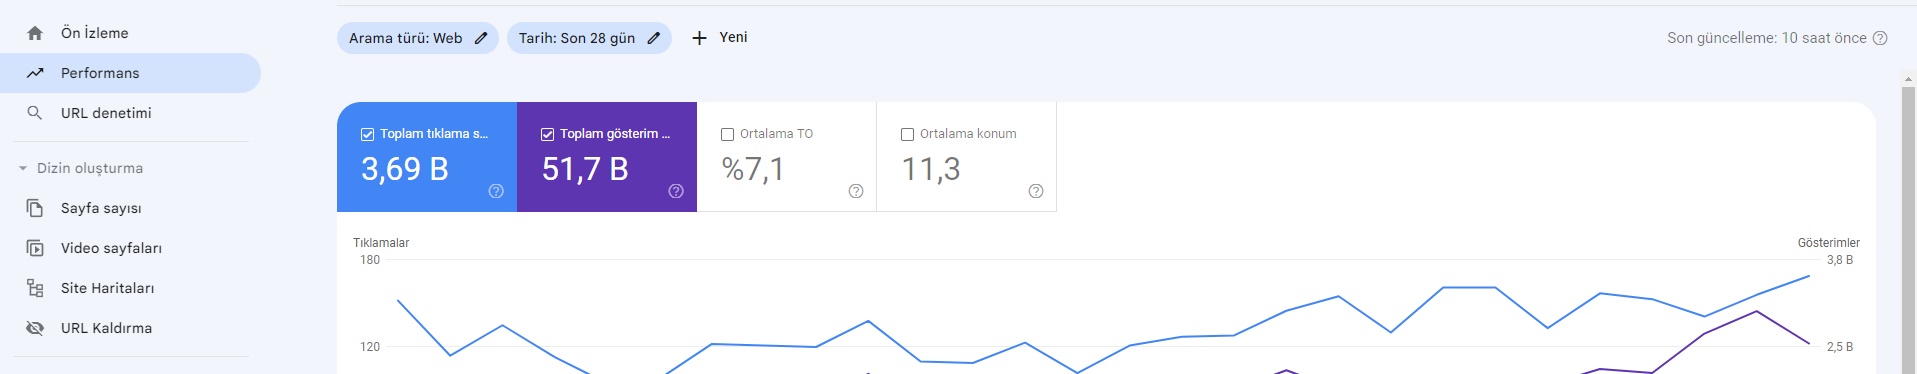The width and height of the screenshot is (1917, 374).
Task: Enable the Ortalama konum checkbox
Action: pyautogui.click(x=907, y=134)
